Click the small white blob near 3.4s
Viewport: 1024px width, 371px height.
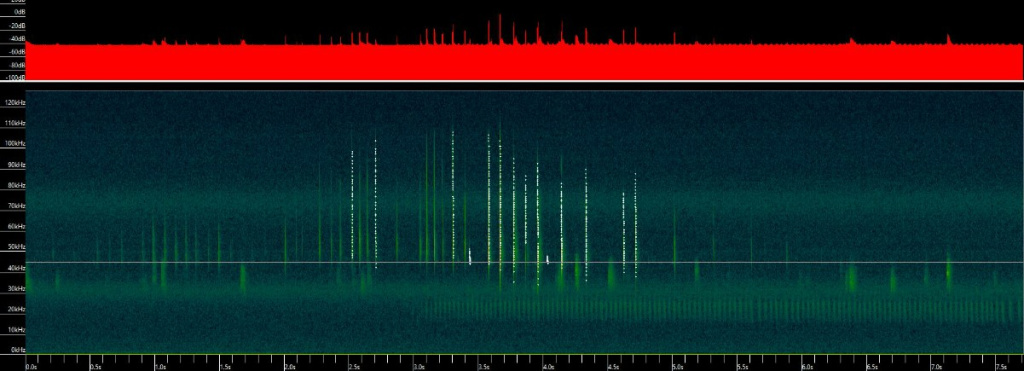click(x=470, y=256)
